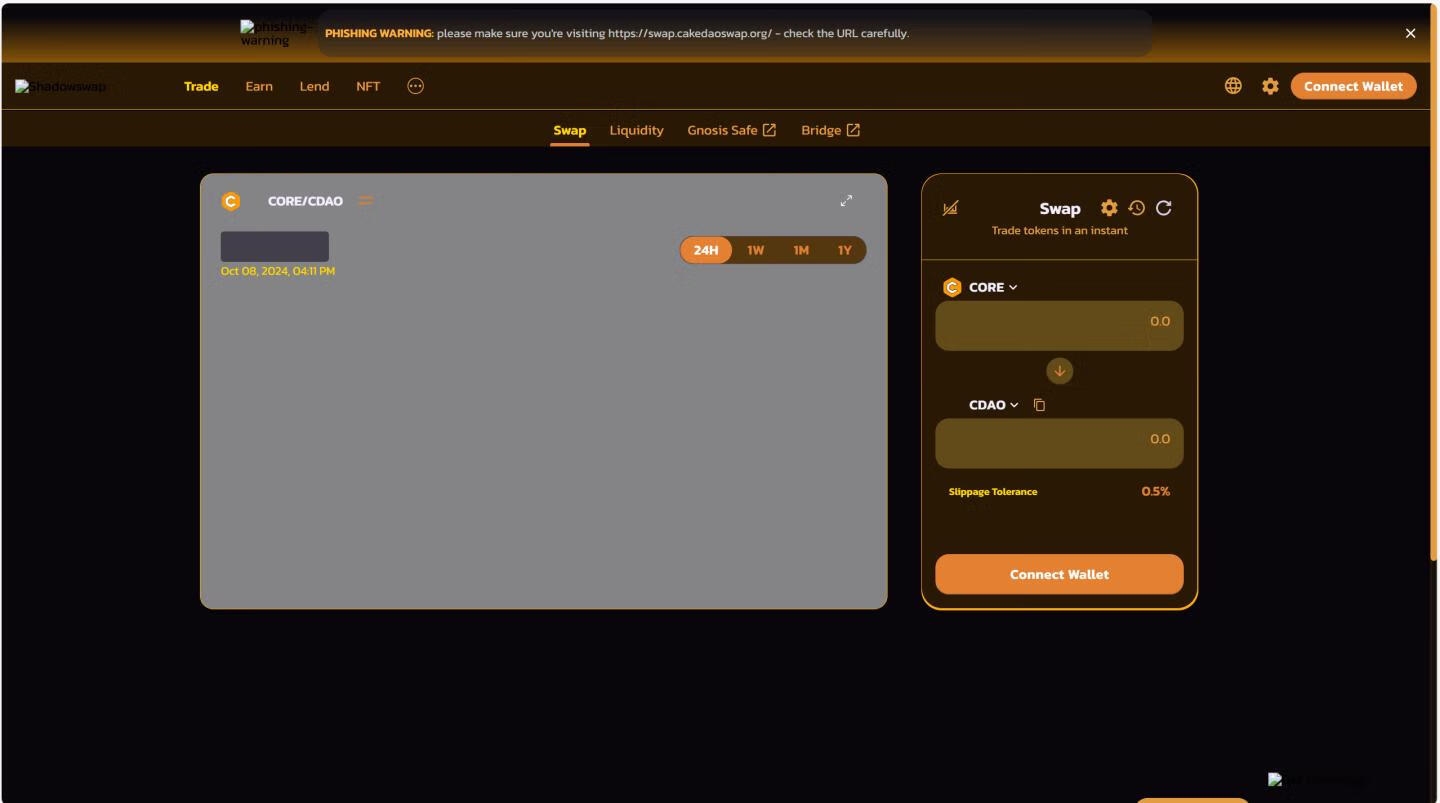Image resolution: width=1440 pixels, height=803 pixels.
Task: Set chart range to 1Y
Action: pyautogui.click(x=844, y=250)
